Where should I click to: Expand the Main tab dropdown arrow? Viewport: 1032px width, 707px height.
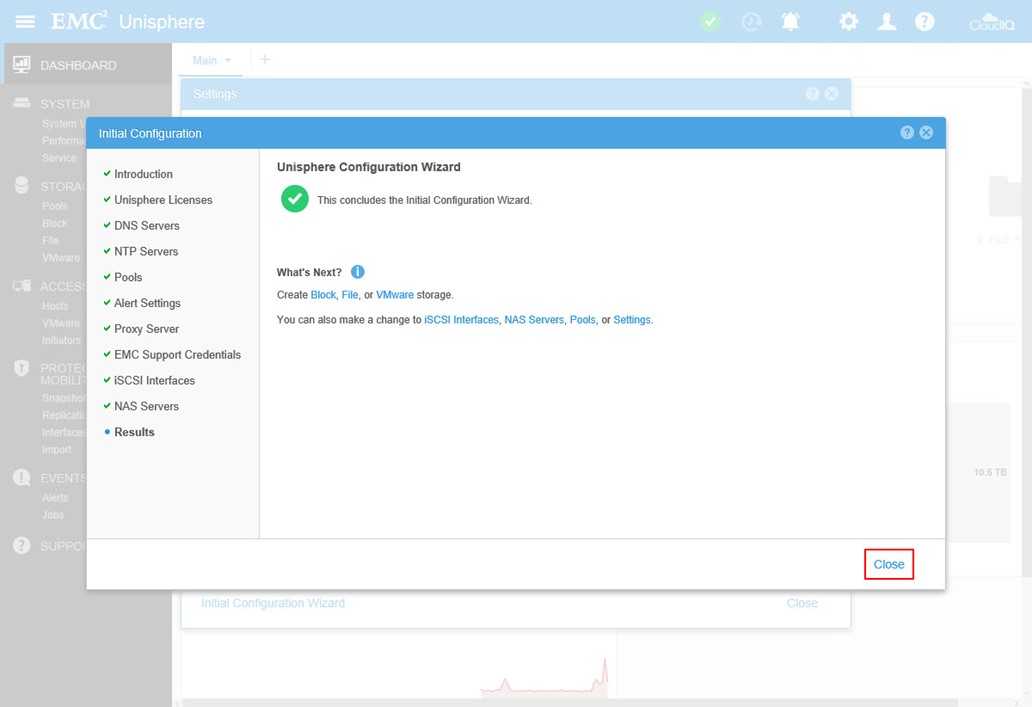[x=228, y=61]
